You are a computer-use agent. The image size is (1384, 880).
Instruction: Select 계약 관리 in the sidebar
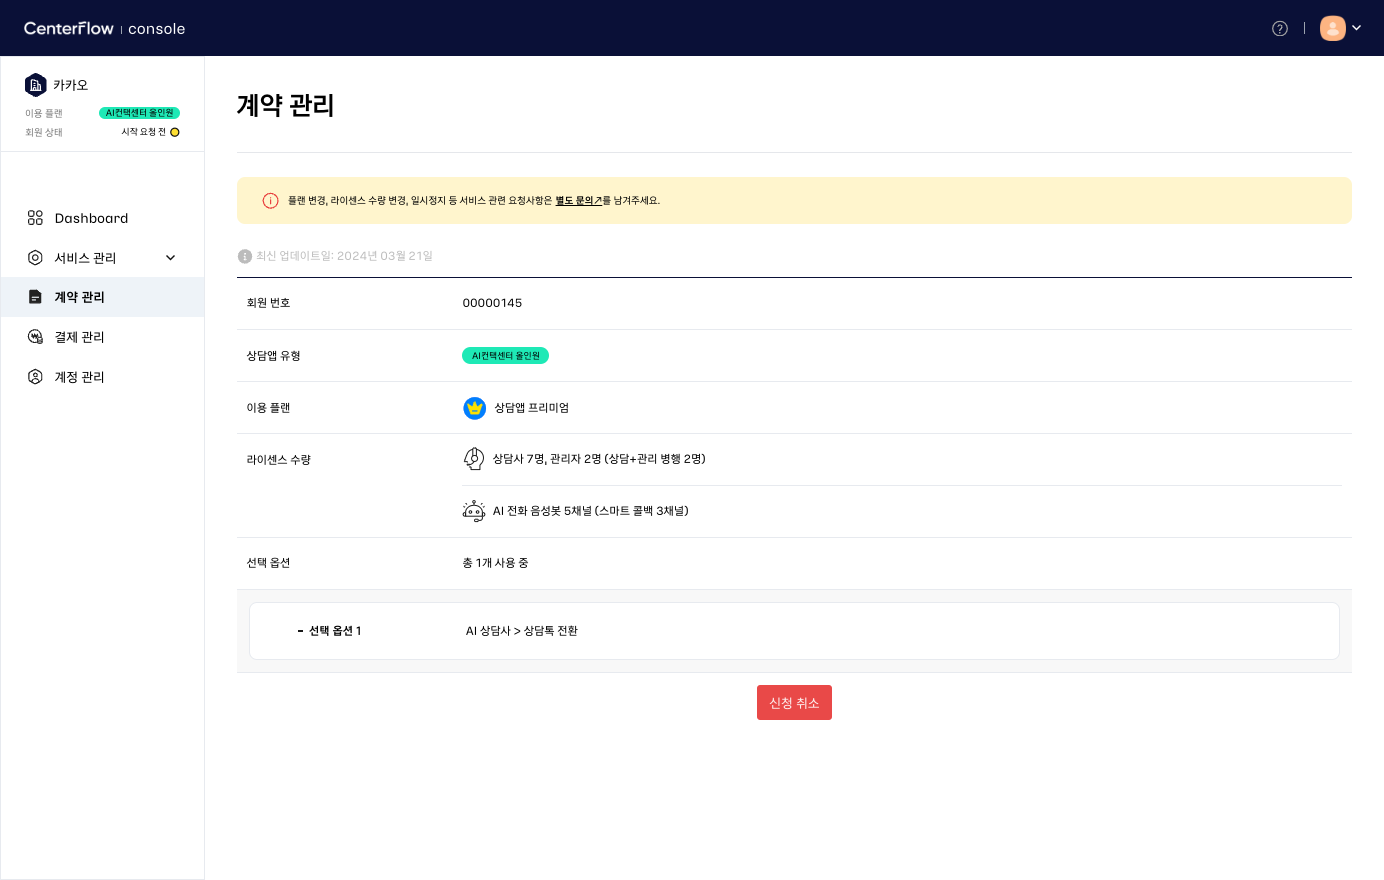pyautogui.click(x=79, y=297)
